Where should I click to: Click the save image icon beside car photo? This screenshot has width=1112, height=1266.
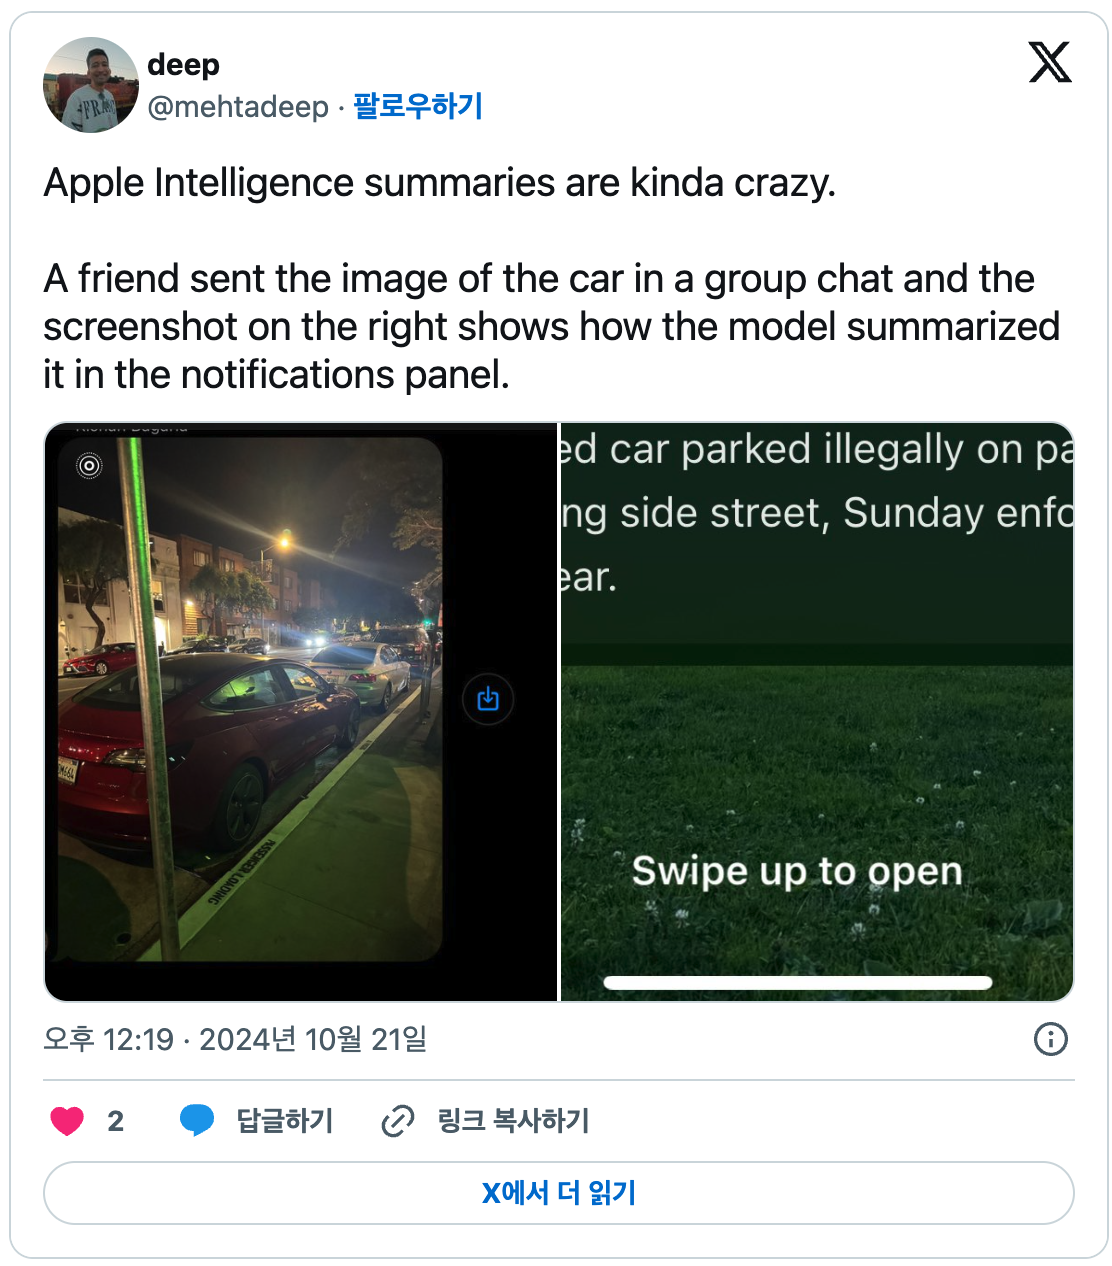[488, 699]
